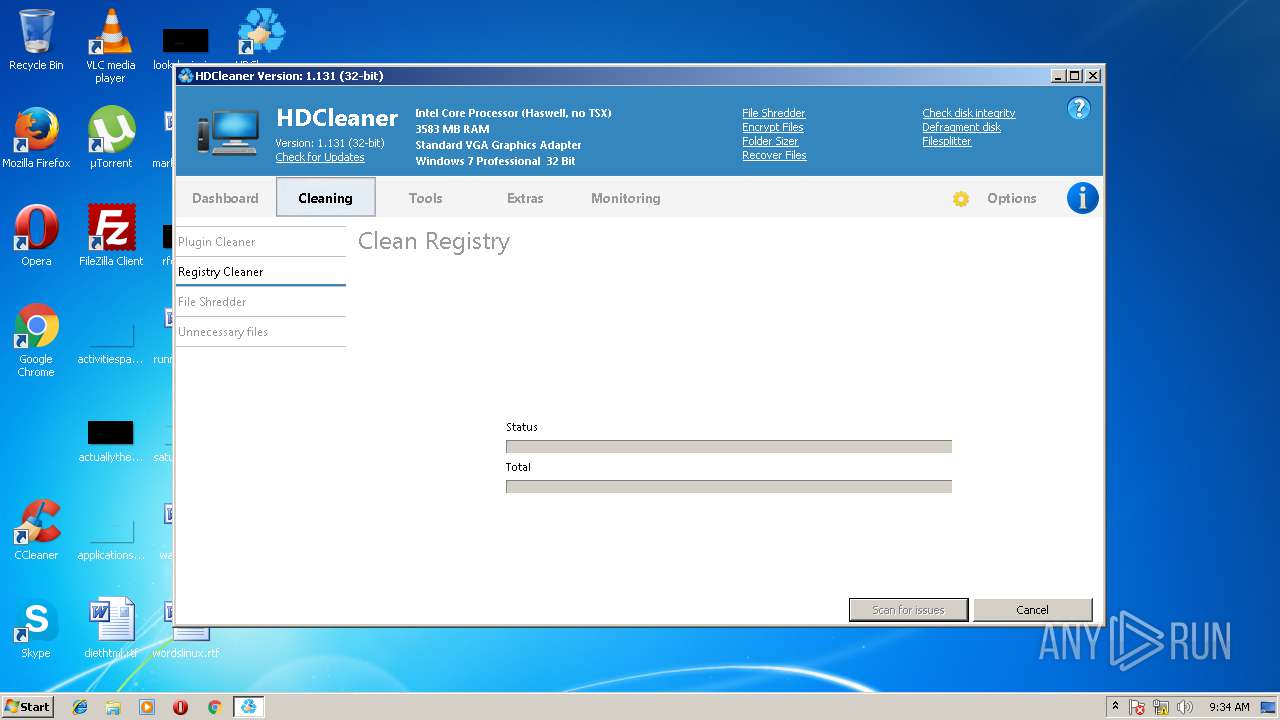This screenshot has height=720, width=1280.
Task: Open the blue Info icon
Action: 1082,198
